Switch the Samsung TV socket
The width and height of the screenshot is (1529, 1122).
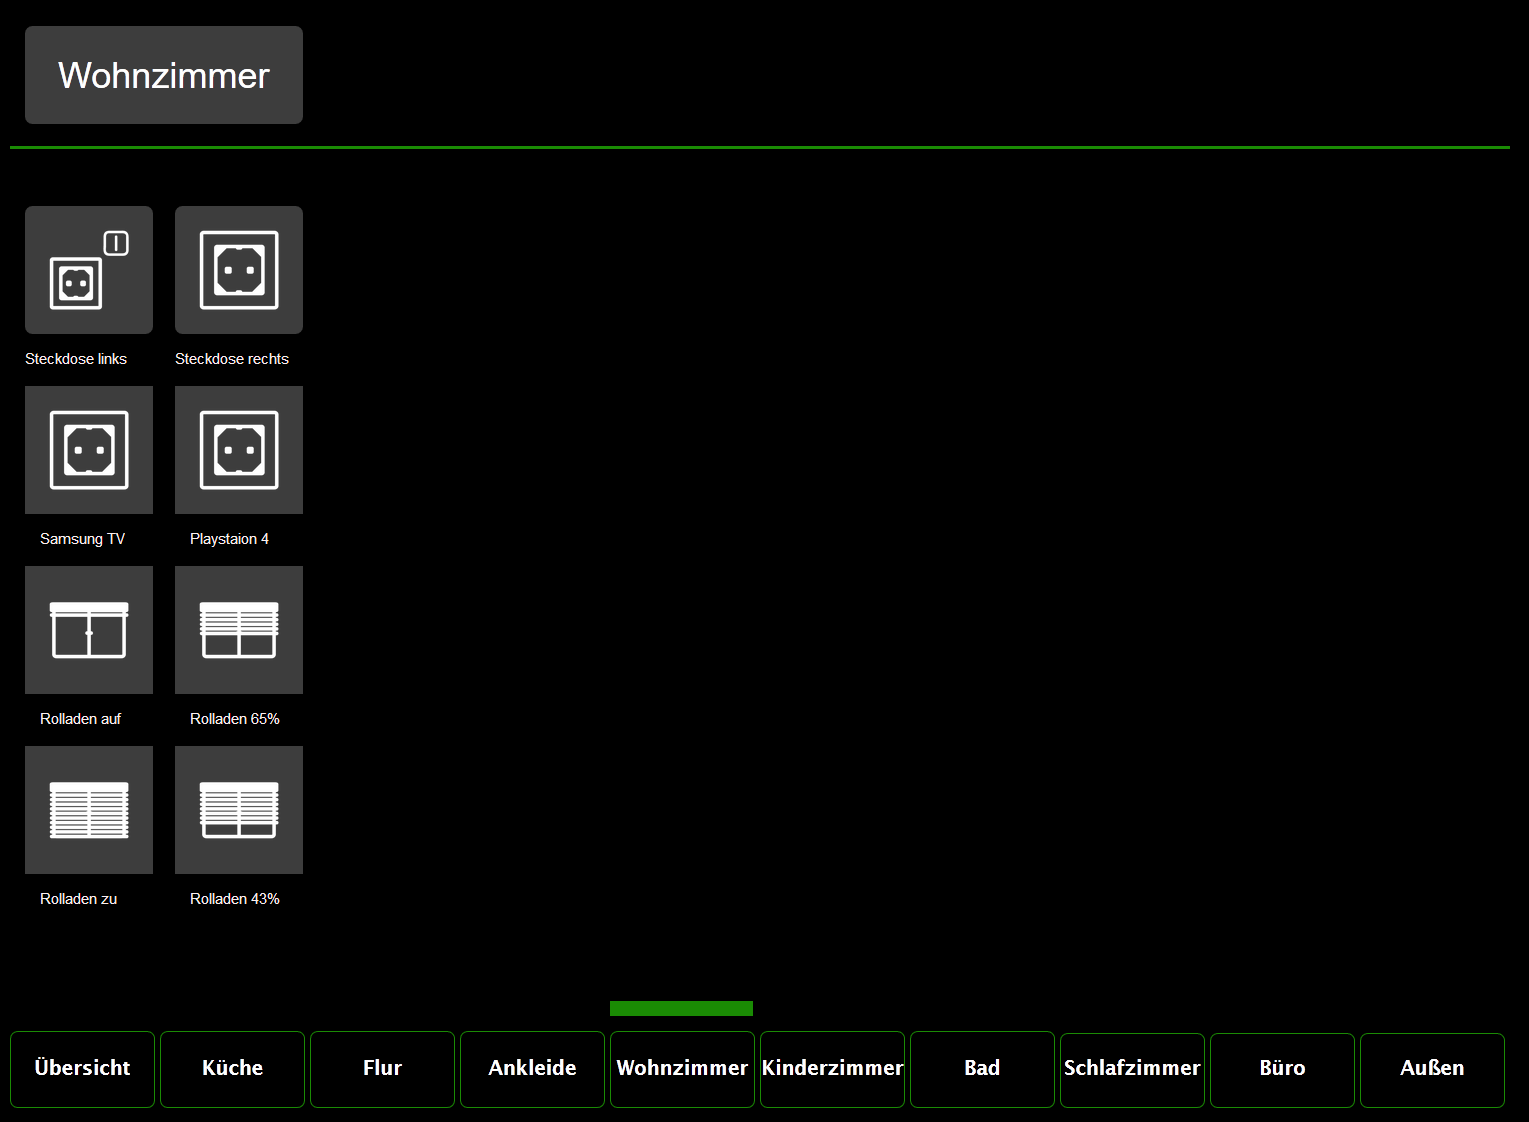click(x=89, y=450)
